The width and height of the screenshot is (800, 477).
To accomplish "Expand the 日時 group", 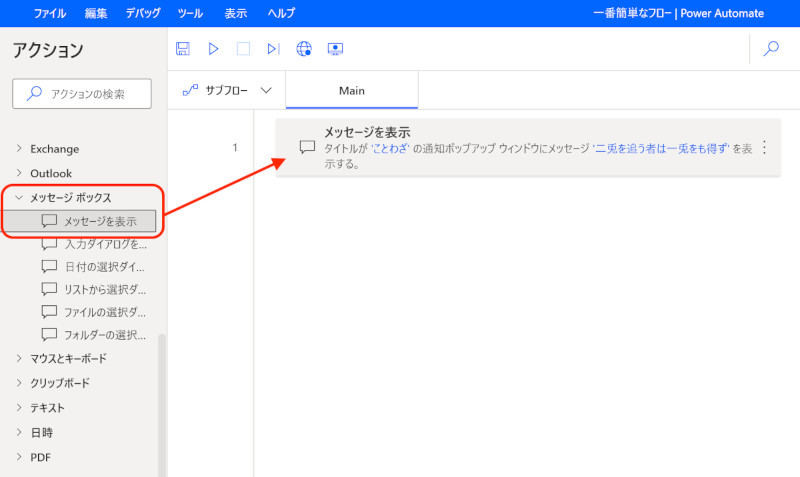I will [x=19, y=432].
